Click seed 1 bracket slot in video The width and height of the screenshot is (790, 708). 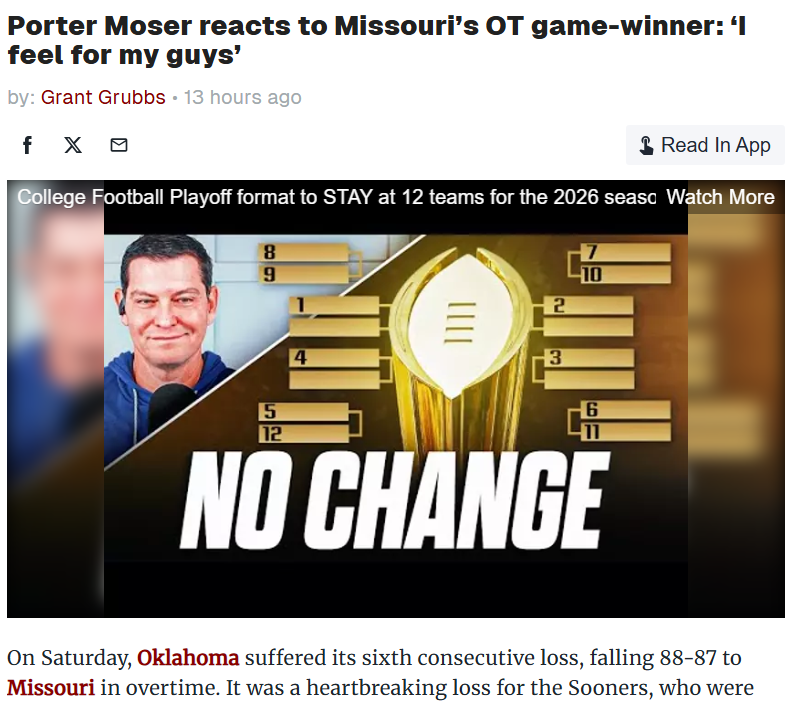(336, 316)
